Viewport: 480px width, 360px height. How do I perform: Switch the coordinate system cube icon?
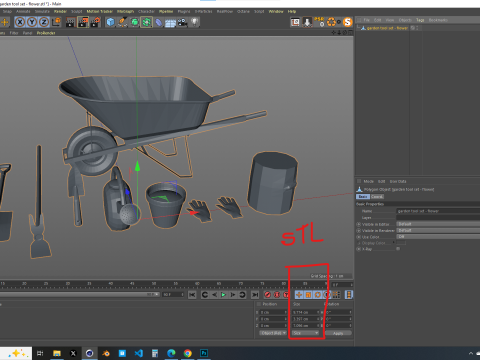pos(57,22)
